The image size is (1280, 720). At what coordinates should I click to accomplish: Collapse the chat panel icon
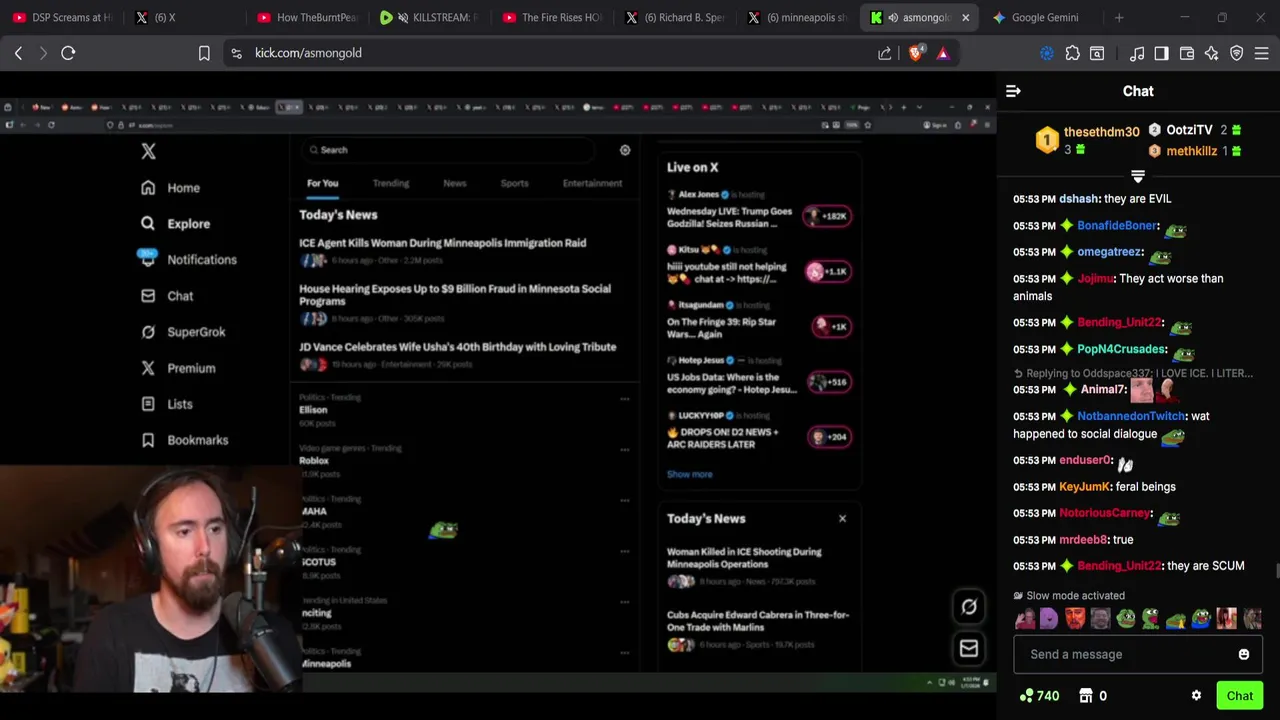point(1013,91)
